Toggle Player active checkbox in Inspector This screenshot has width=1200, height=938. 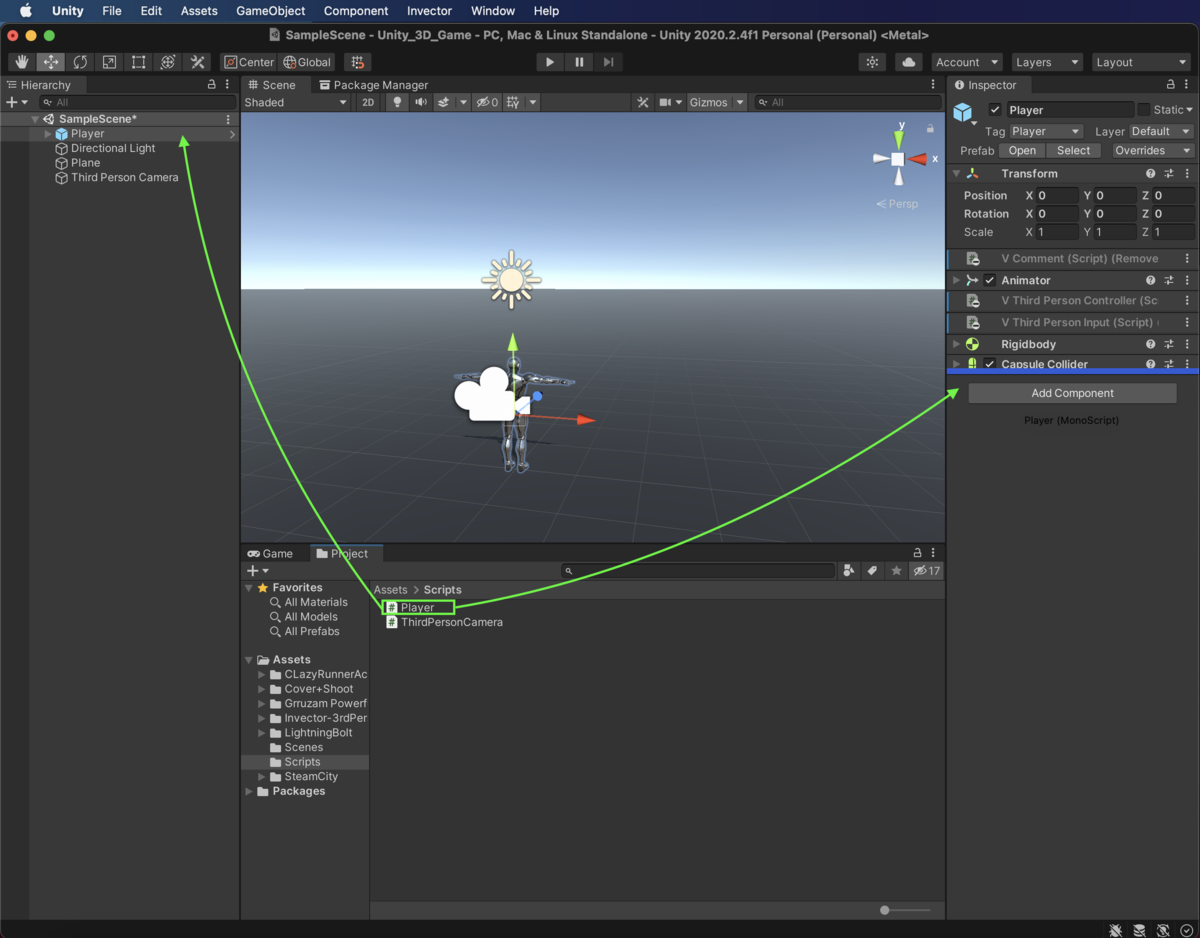(x=995, y=110)
